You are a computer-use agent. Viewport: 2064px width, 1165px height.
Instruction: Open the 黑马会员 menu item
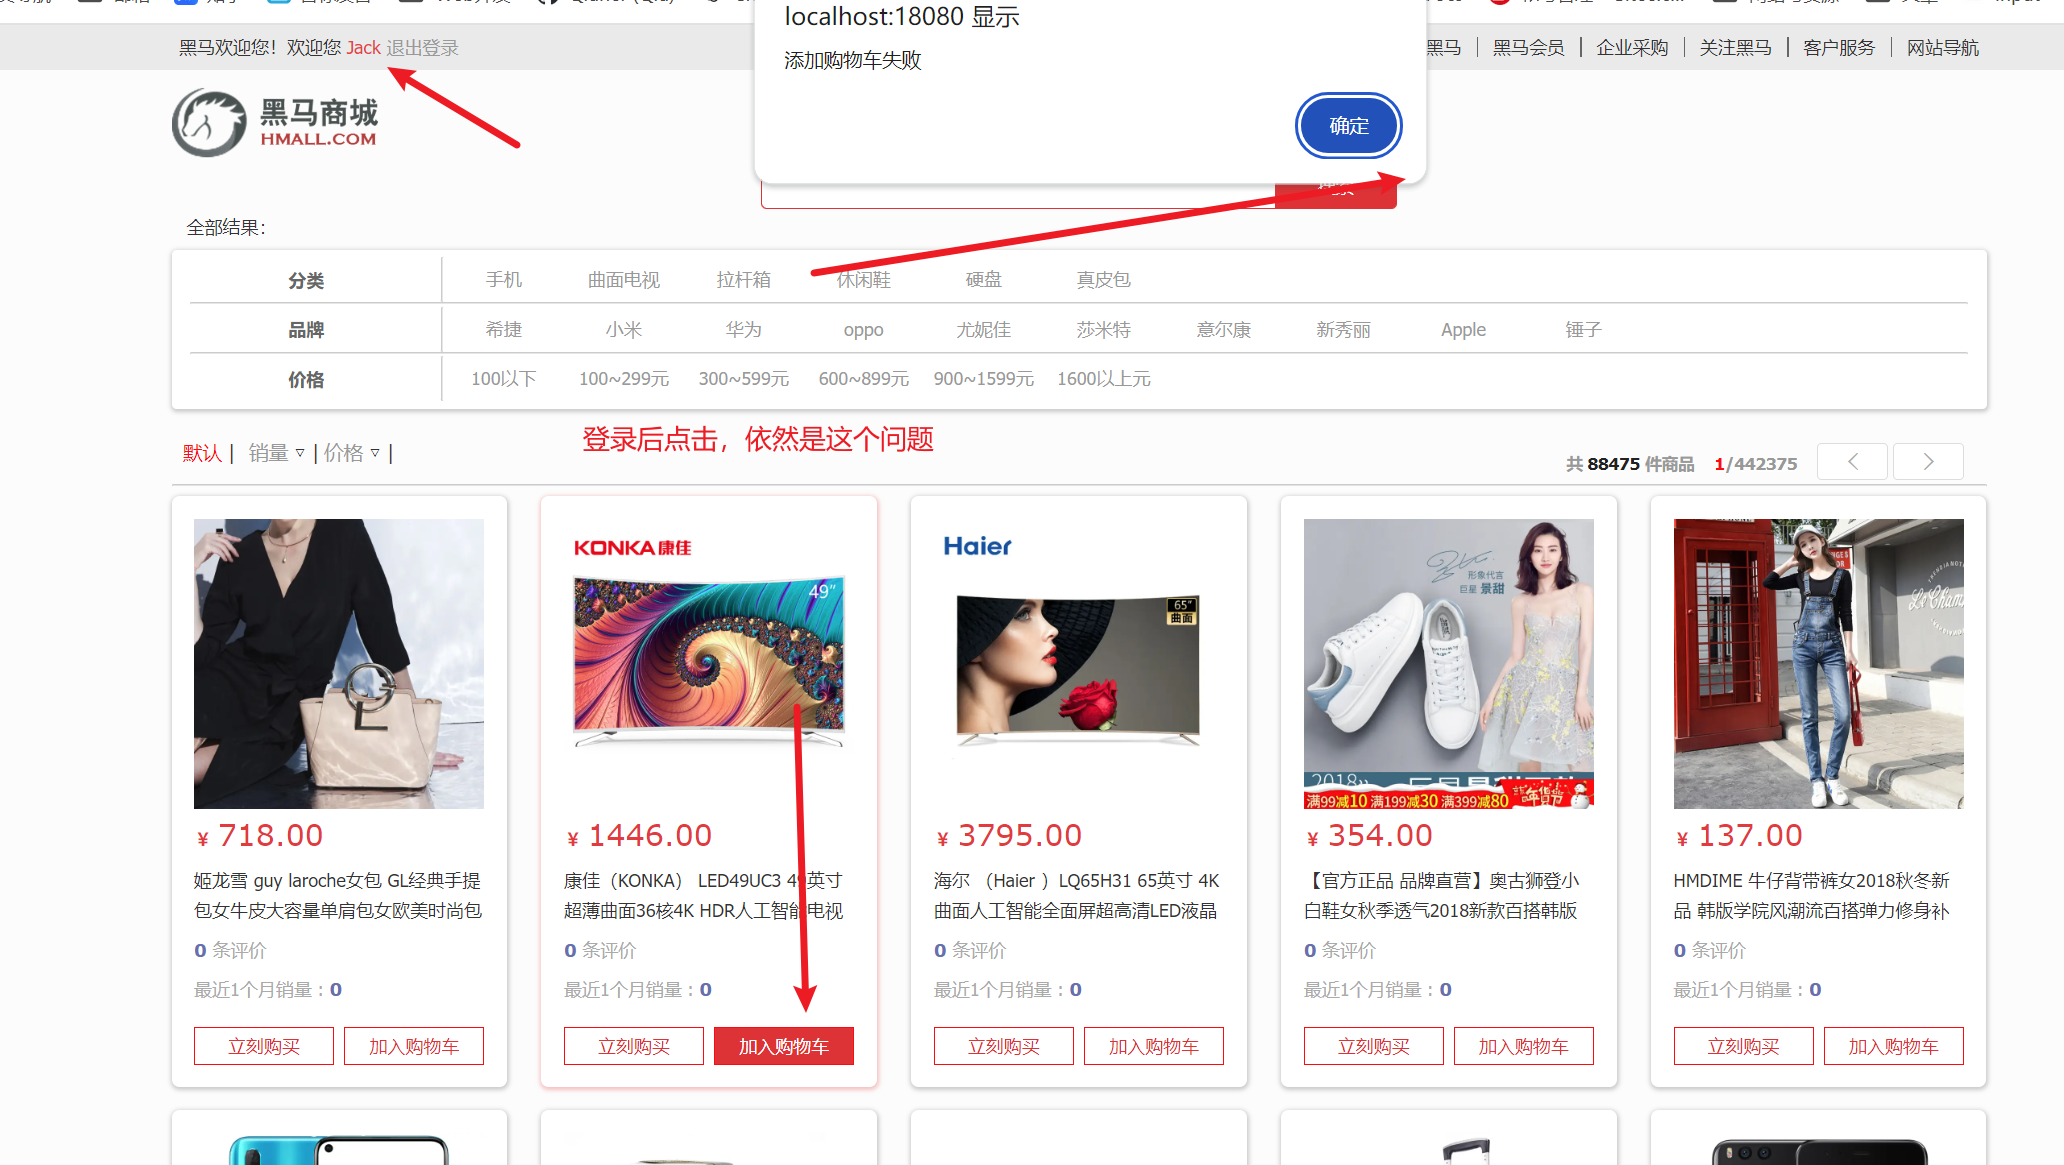(1528, 48)
